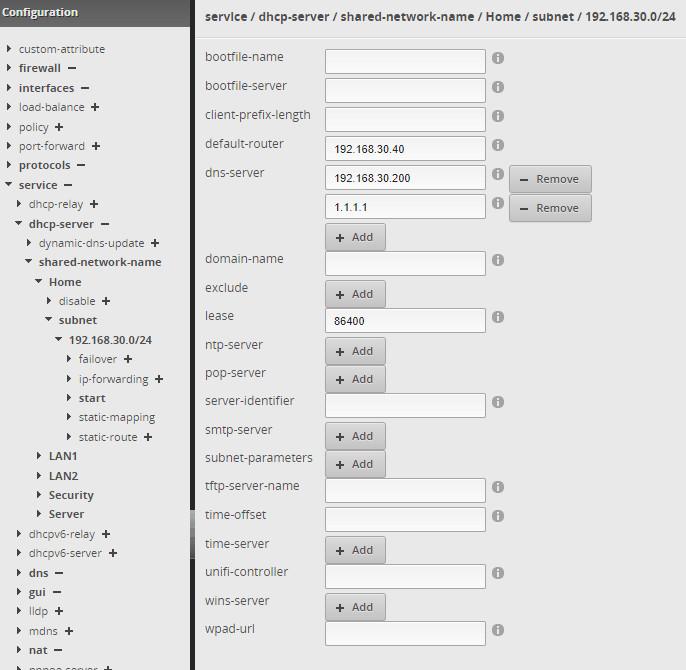The height and width of the screenshot is (670, 686).
Task: Click the info icon beside unifi-controller
Action: (498, 573)
